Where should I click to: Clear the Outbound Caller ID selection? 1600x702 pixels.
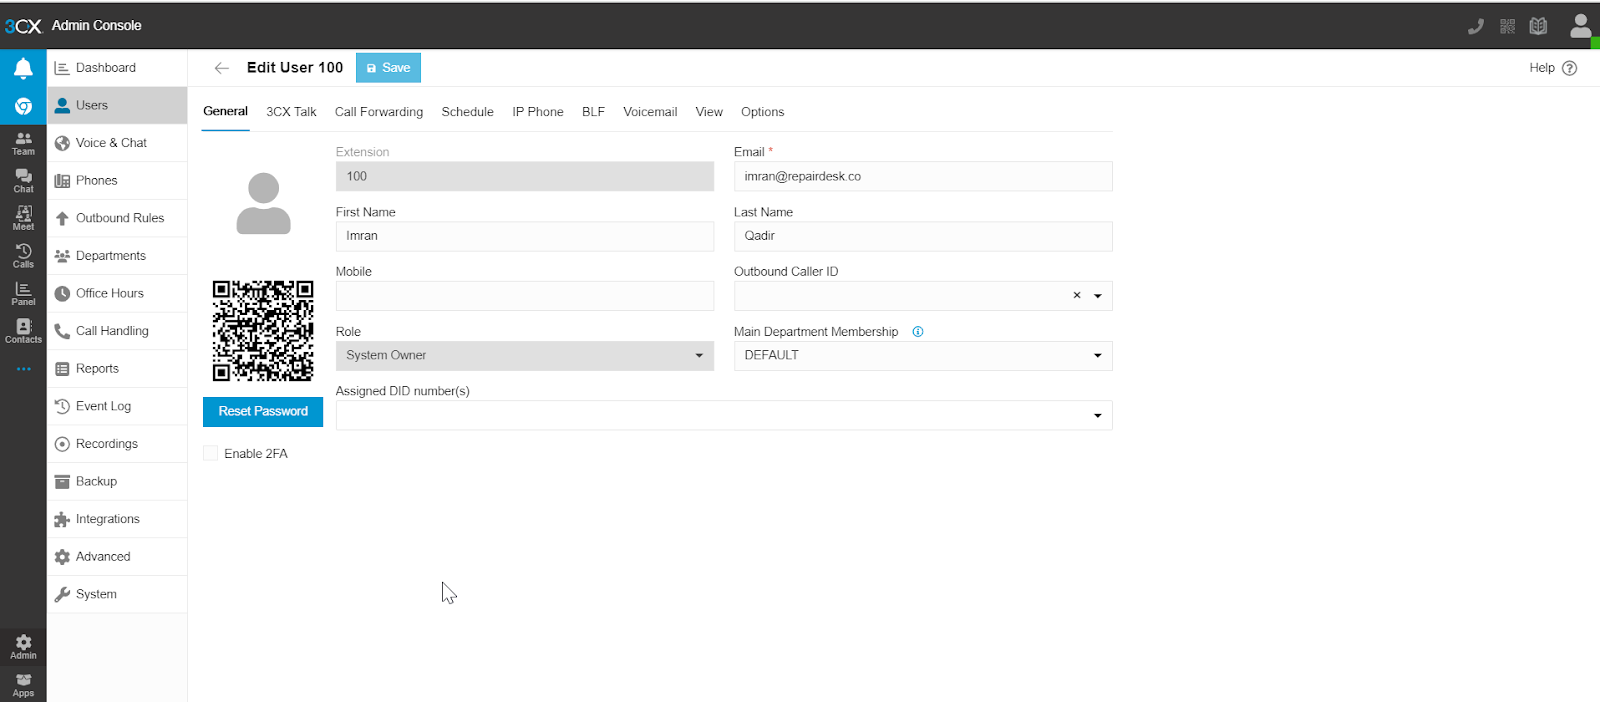[1077, 296]
